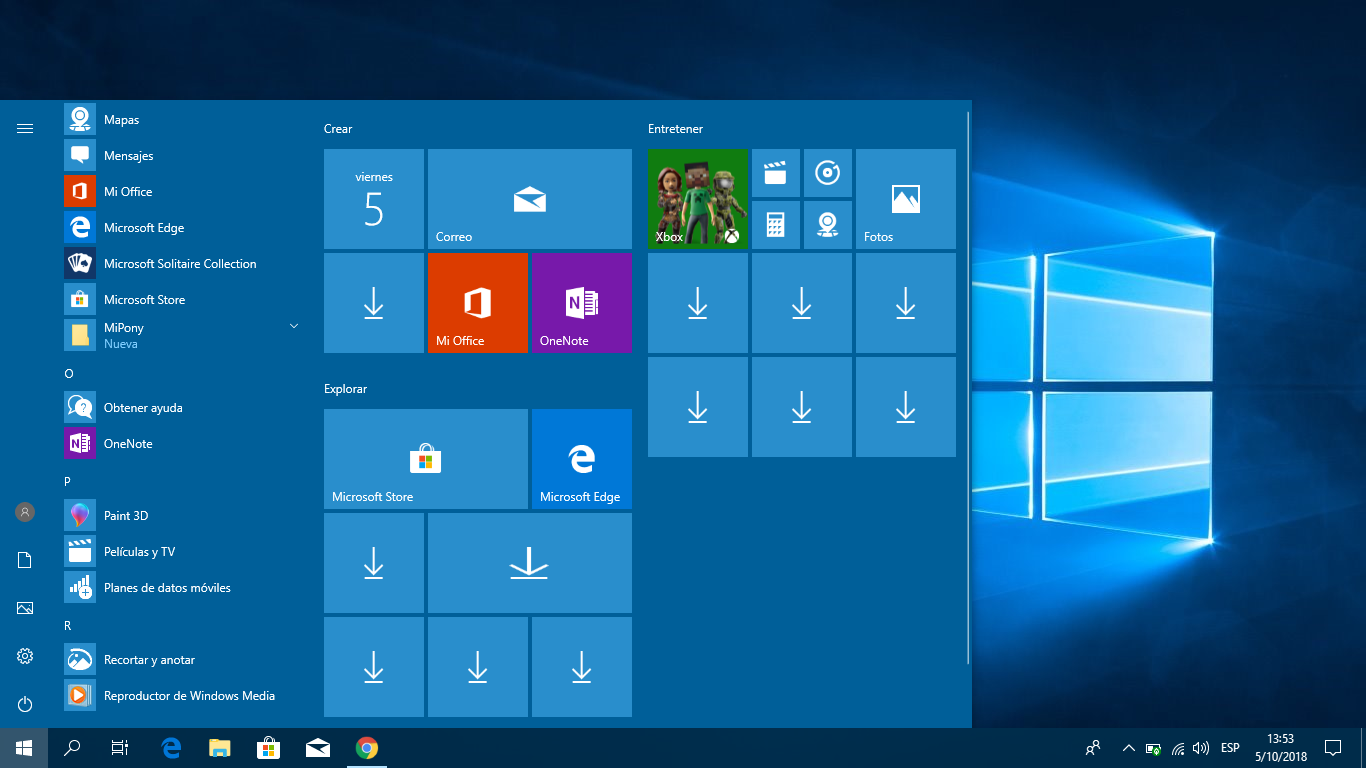Click the Windows Start button
The height and width of the screenshot is (768, 1366).
[24, 748]
